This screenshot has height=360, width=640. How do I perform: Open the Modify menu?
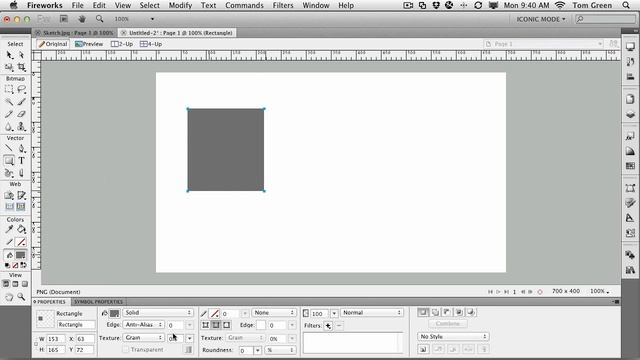180,5
